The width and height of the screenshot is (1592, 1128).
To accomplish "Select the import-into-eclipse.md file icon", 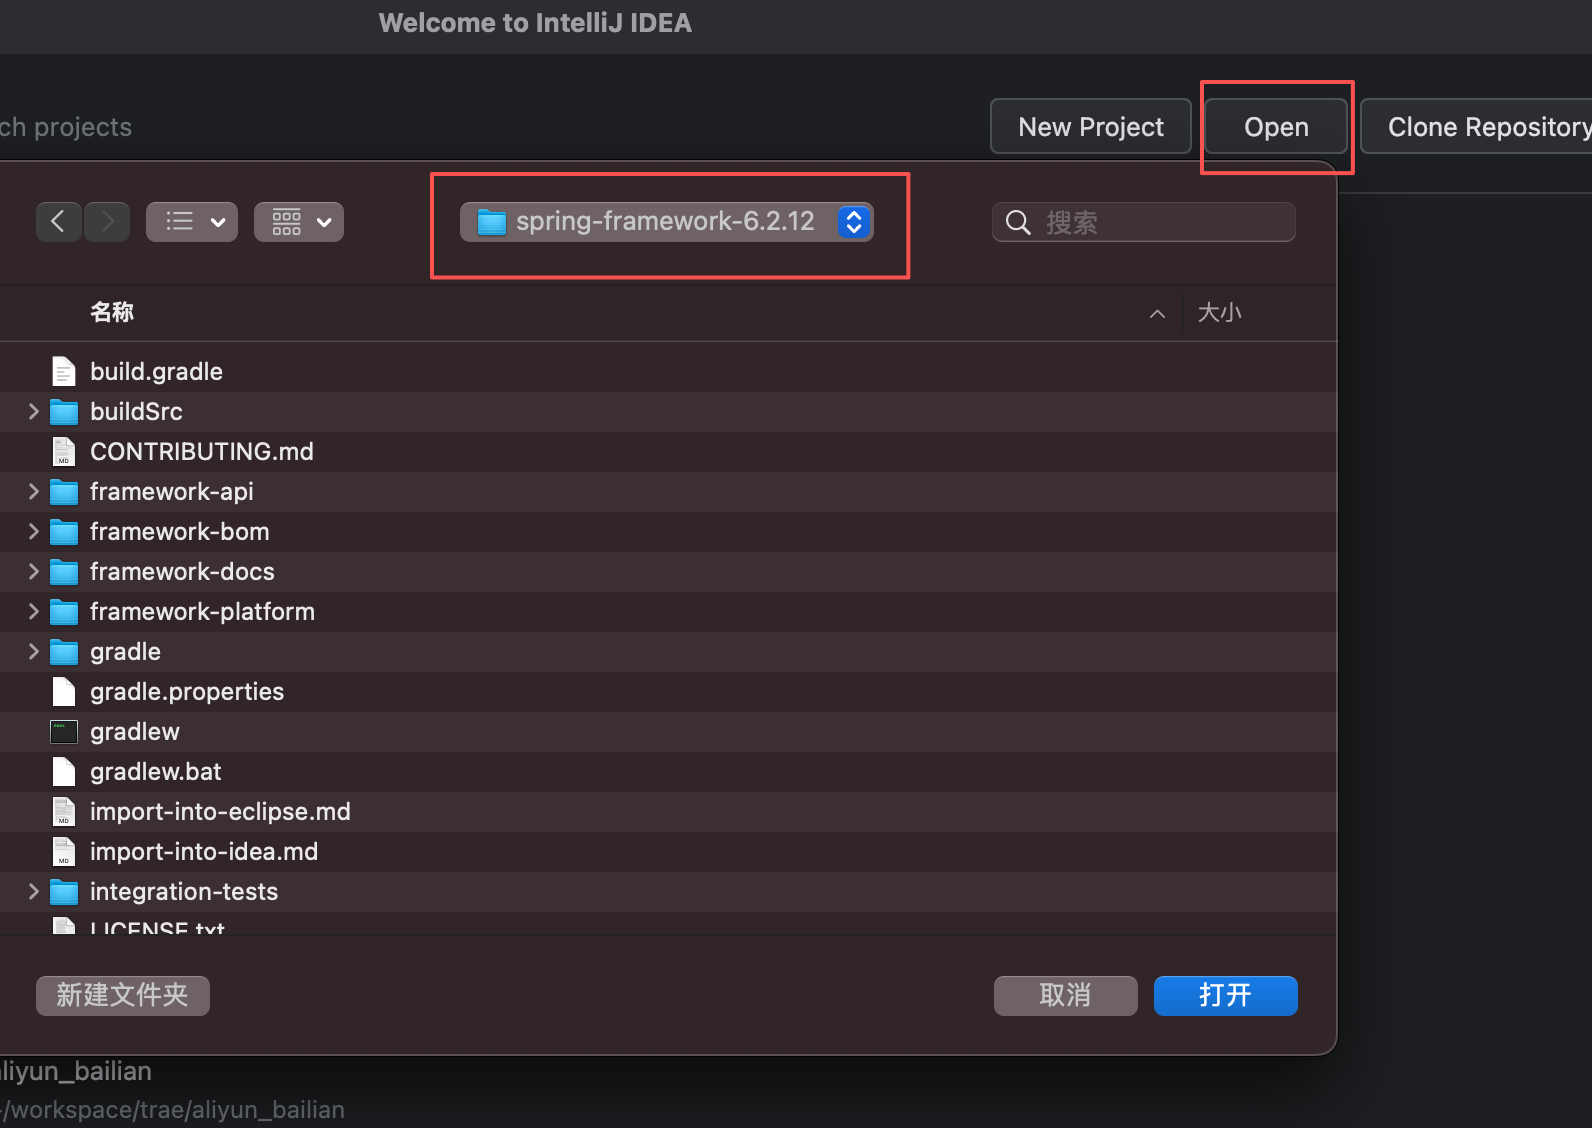I will (64, 811).
